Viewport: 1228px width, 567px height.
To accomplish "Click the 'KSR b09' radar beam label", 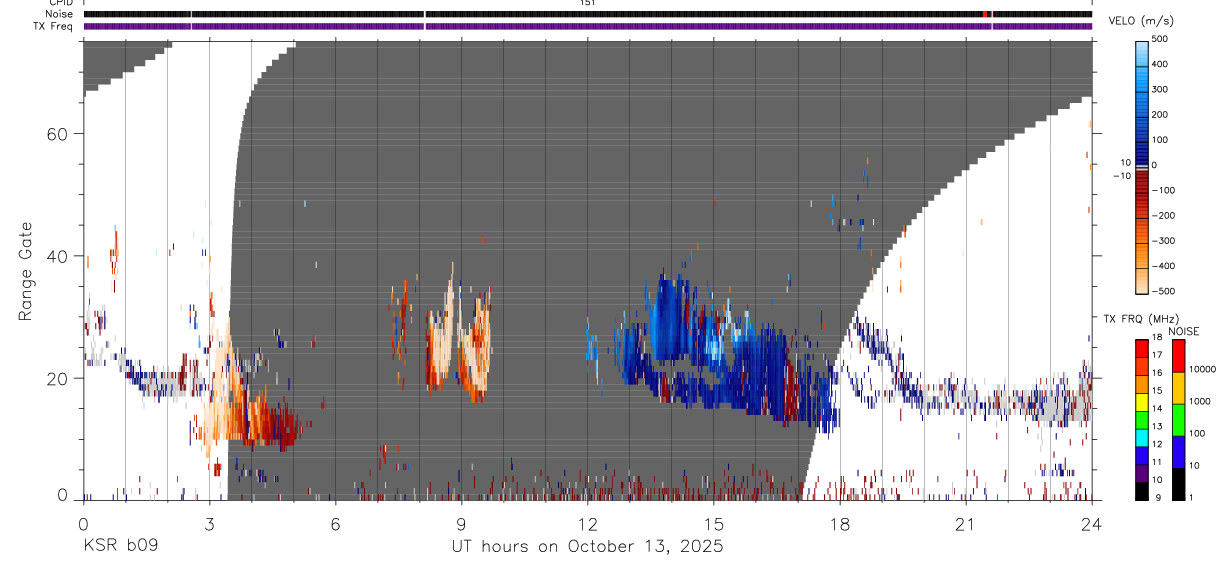I will (120, 547).
